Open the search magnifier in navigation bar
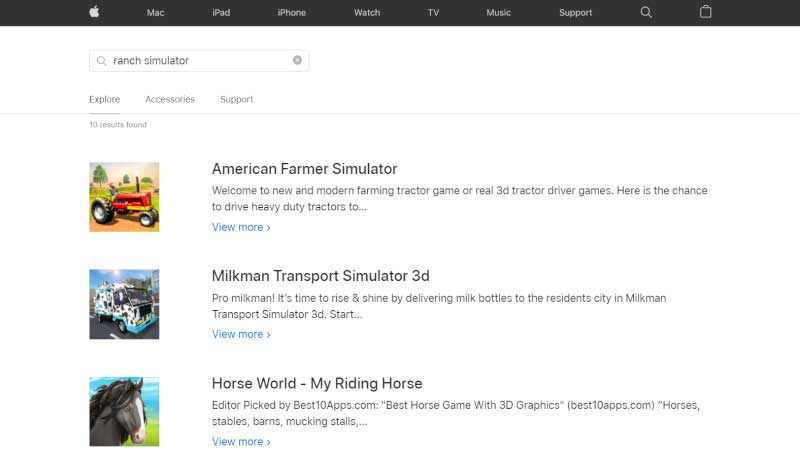 pos(646,12)
